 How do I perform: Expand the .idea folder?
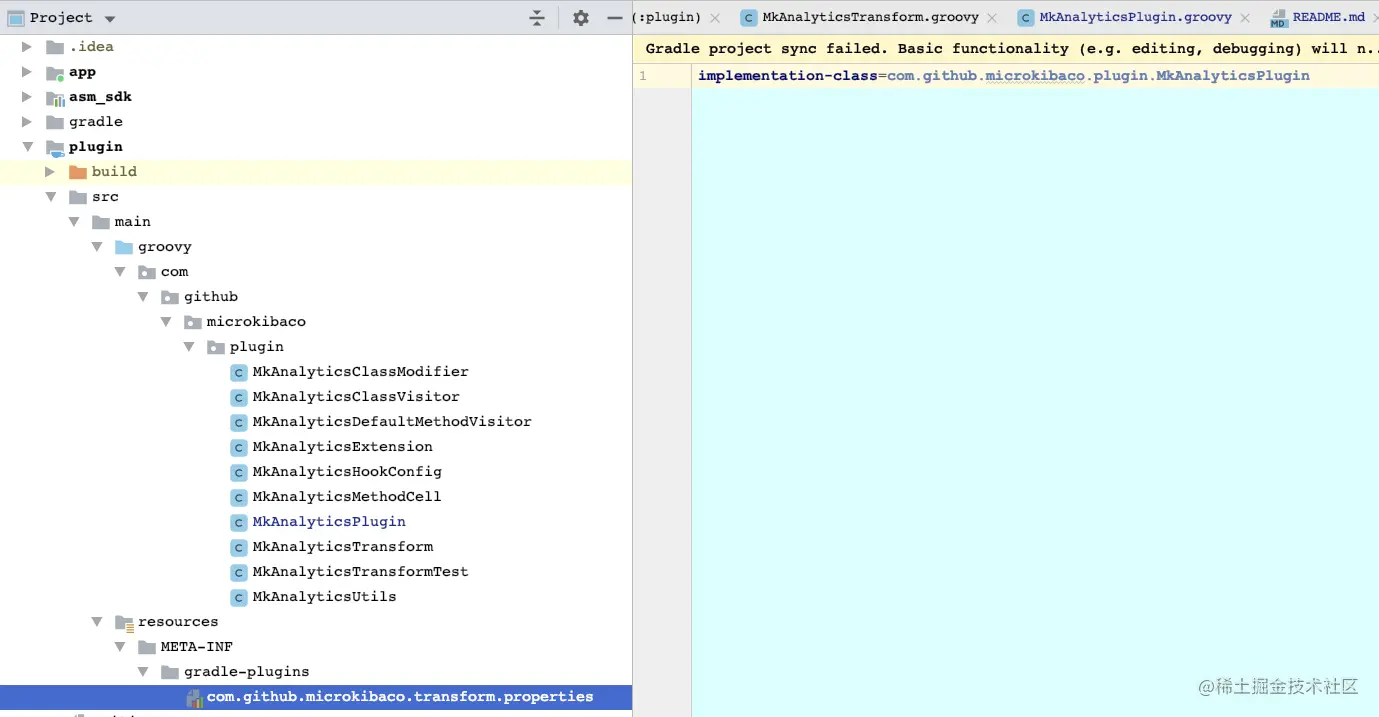(x=27, y=47)
